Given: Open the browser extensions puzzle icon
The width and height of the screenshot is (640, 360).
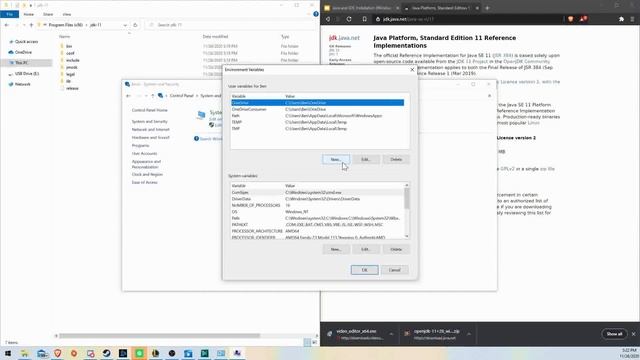Looking at the screenshot, I should click(x=621, y=19).
